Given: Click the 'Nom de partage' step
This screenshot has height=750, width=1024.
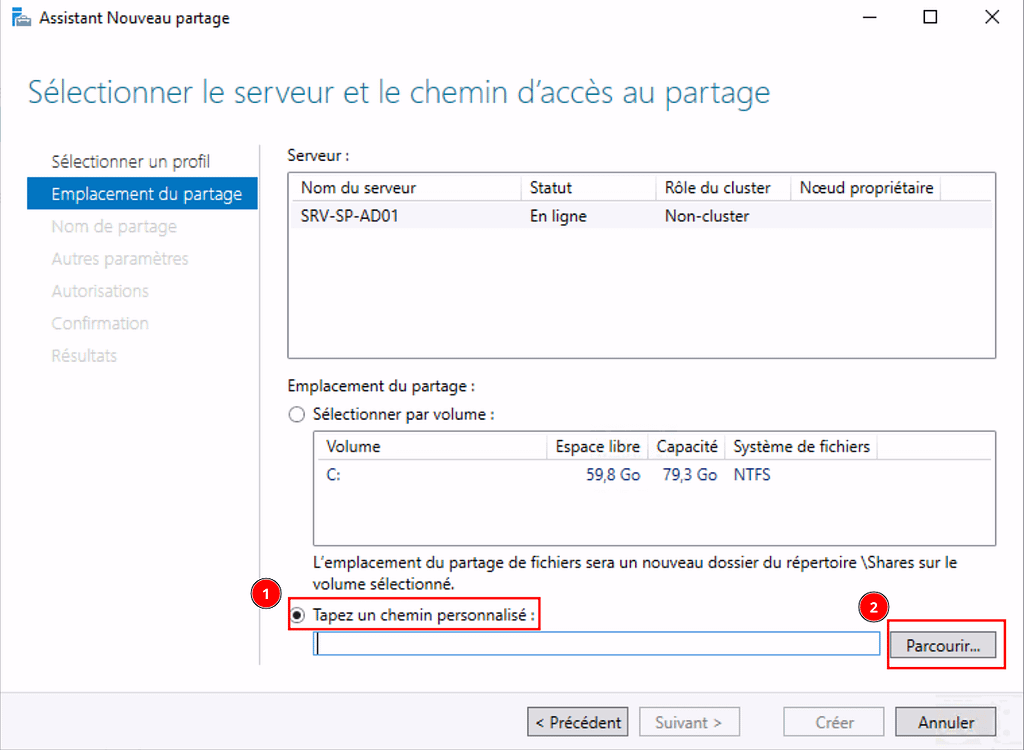Looking at the screenshot, I should [x=114, y=227].
